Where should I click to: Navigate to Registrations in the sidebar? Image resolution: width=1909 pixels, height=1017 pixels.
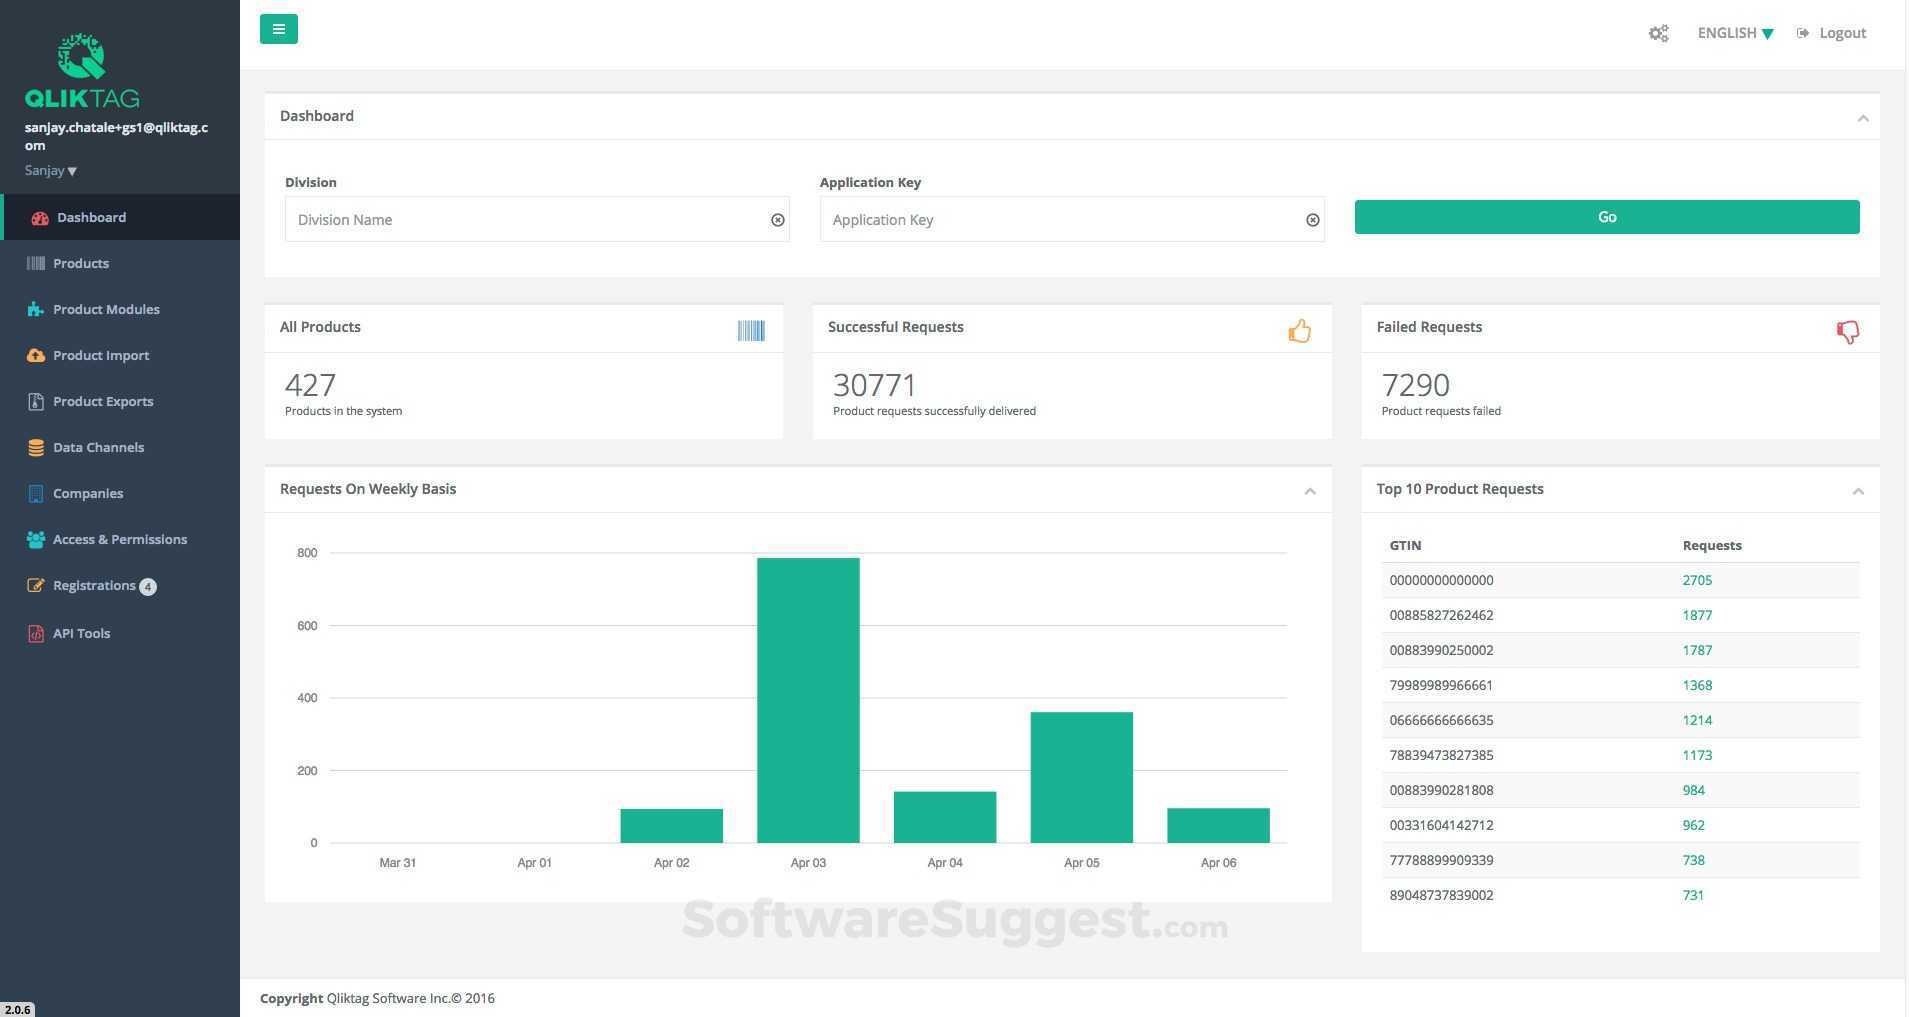[x=94, y=585]
